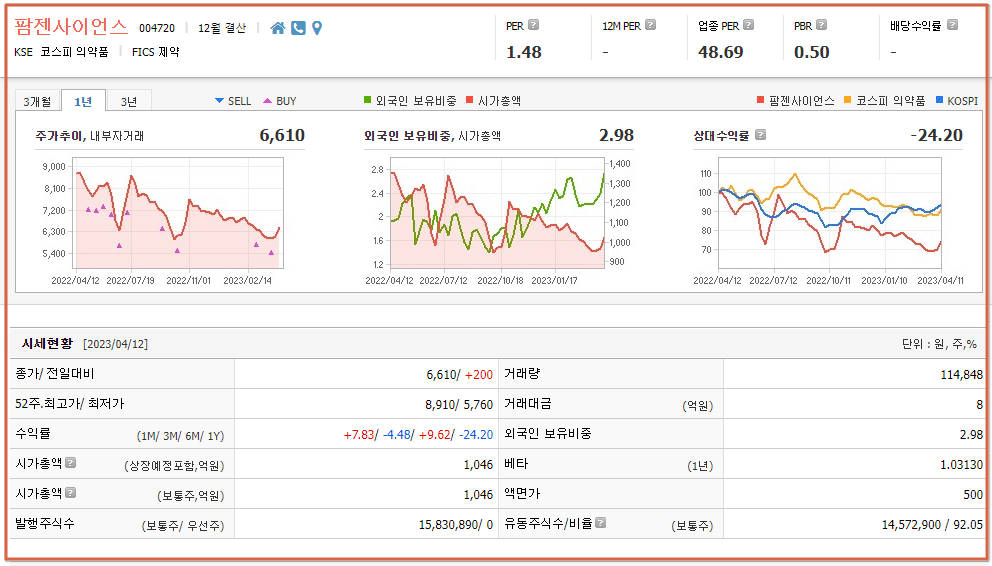Click the 팜젠사이언스 company name title

tap(71, 27)
